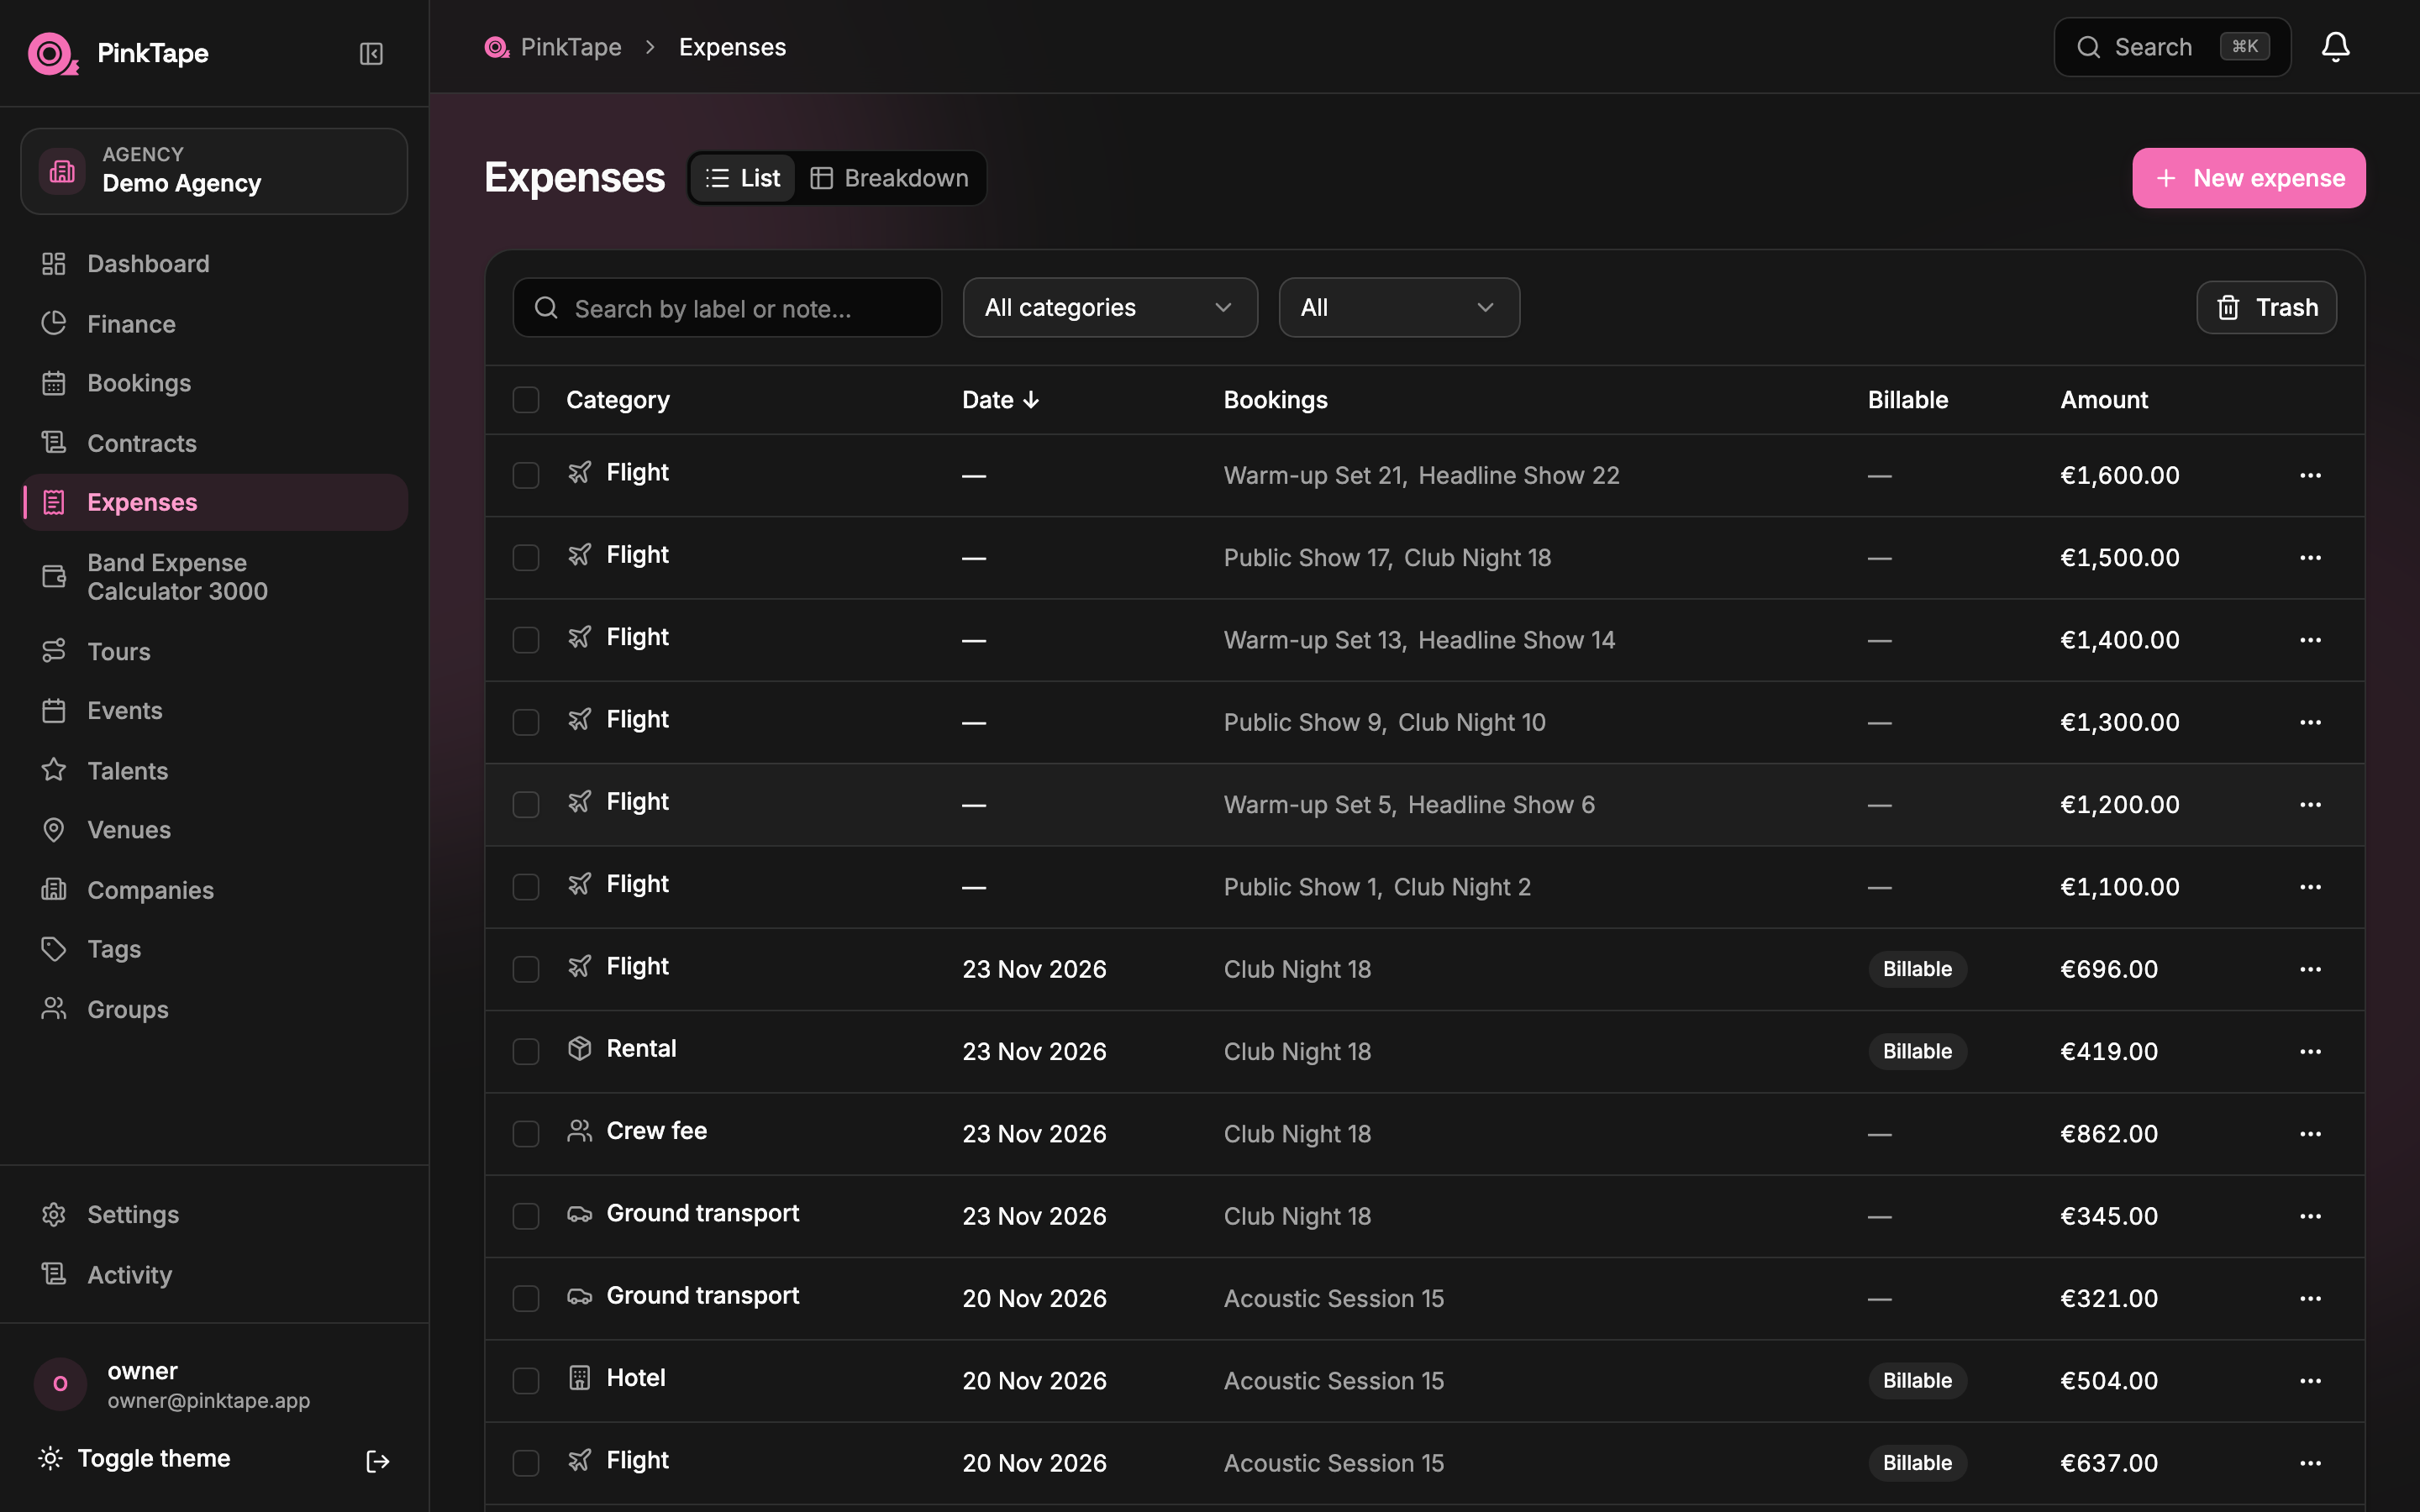Check the Public Show 1 flight row
Screen dimensions: 2420x1512
click(526, 887)
